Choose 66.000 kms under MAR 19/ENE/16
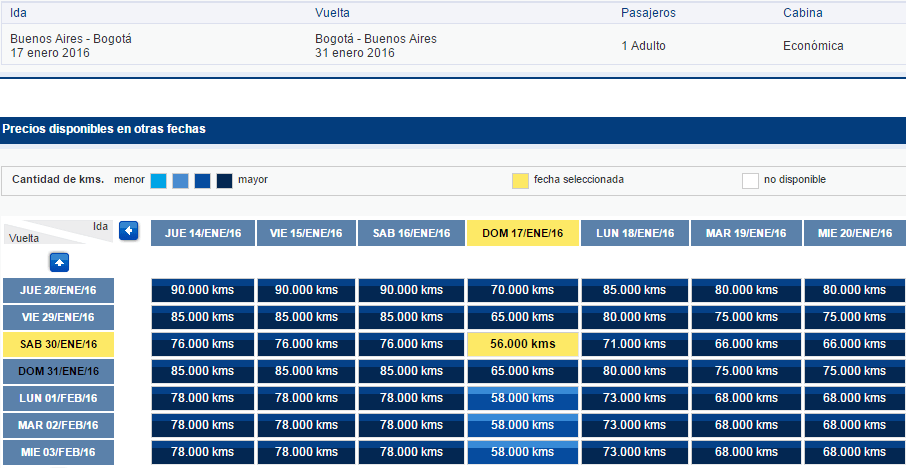Image resolution: width=906 pixels, height=468 pixels. point(747,344)
